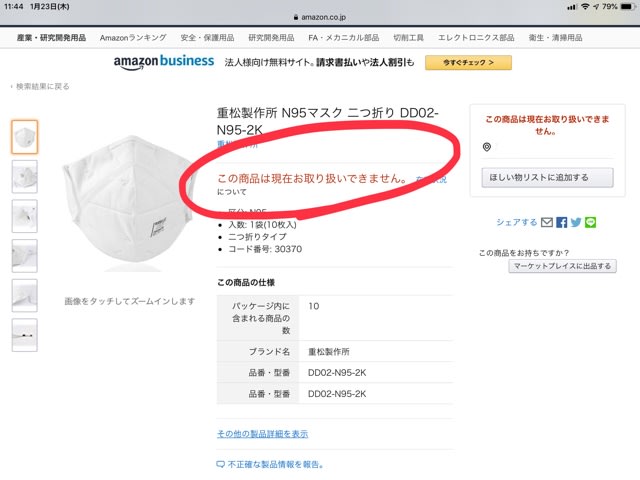Image resolution: width=640 pixels, height=480 pixels.
Task: Click シェアする link
Action: tap(516, 222)
